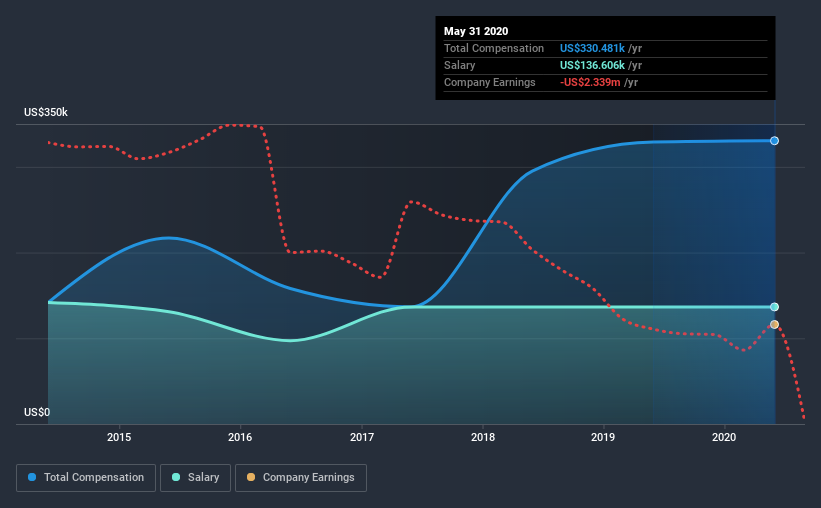Click the US$330.481k total compensation value

point(592,48)
